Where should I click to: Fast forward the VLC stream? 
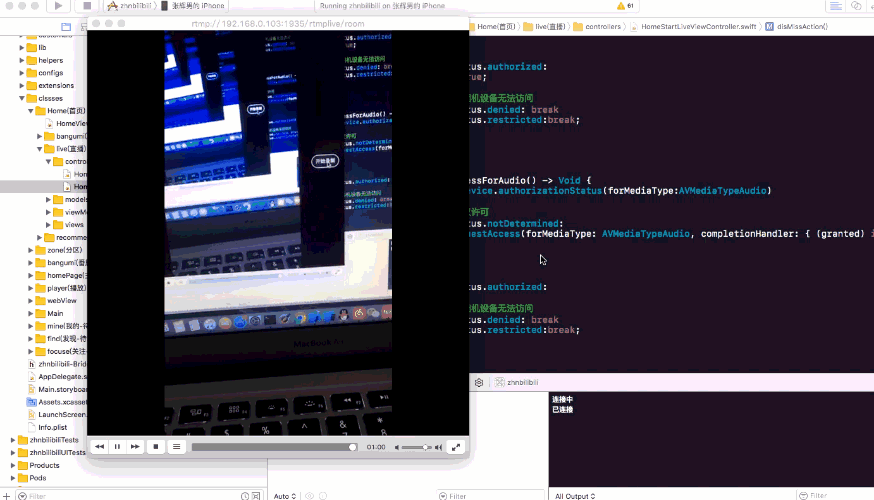point(135,446)
